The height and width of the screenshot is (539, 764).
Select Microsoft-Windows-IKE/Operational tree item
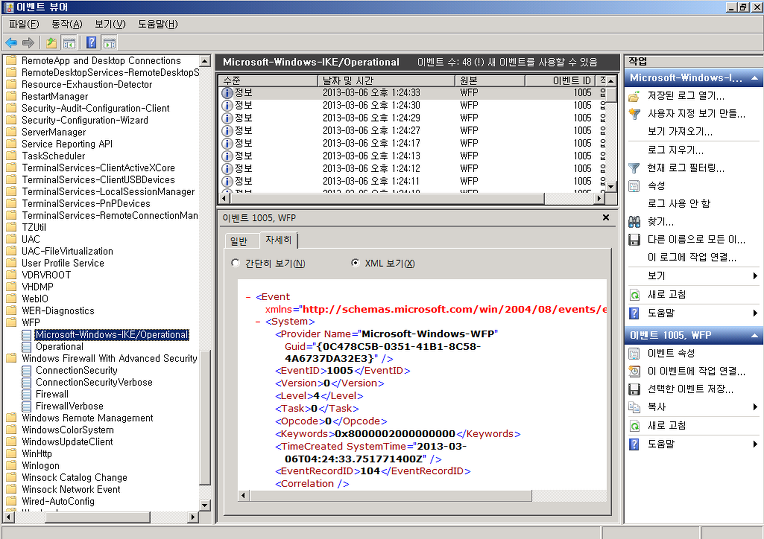tap(112, 335)
